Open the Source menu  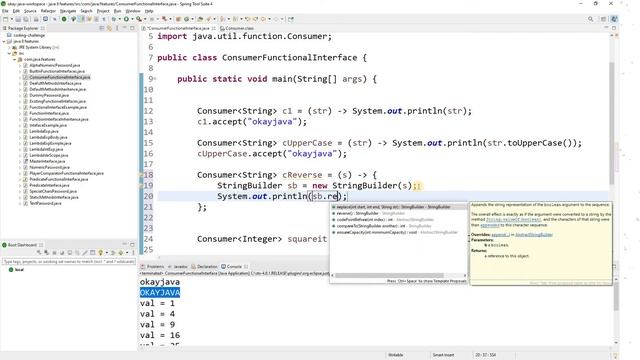[x=30, y=11]
